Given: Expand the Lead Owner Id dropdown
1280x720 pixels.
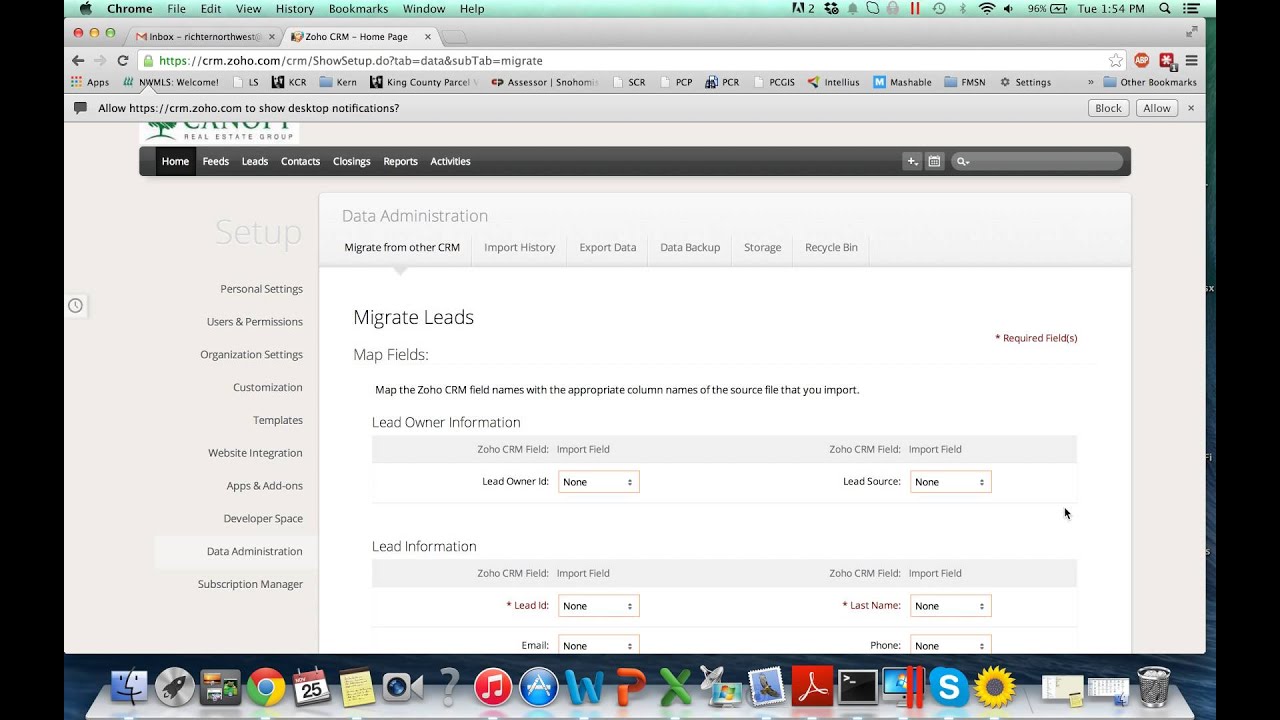Looking at the screenshot, I should pyautogui.click(x=598, y=482).
